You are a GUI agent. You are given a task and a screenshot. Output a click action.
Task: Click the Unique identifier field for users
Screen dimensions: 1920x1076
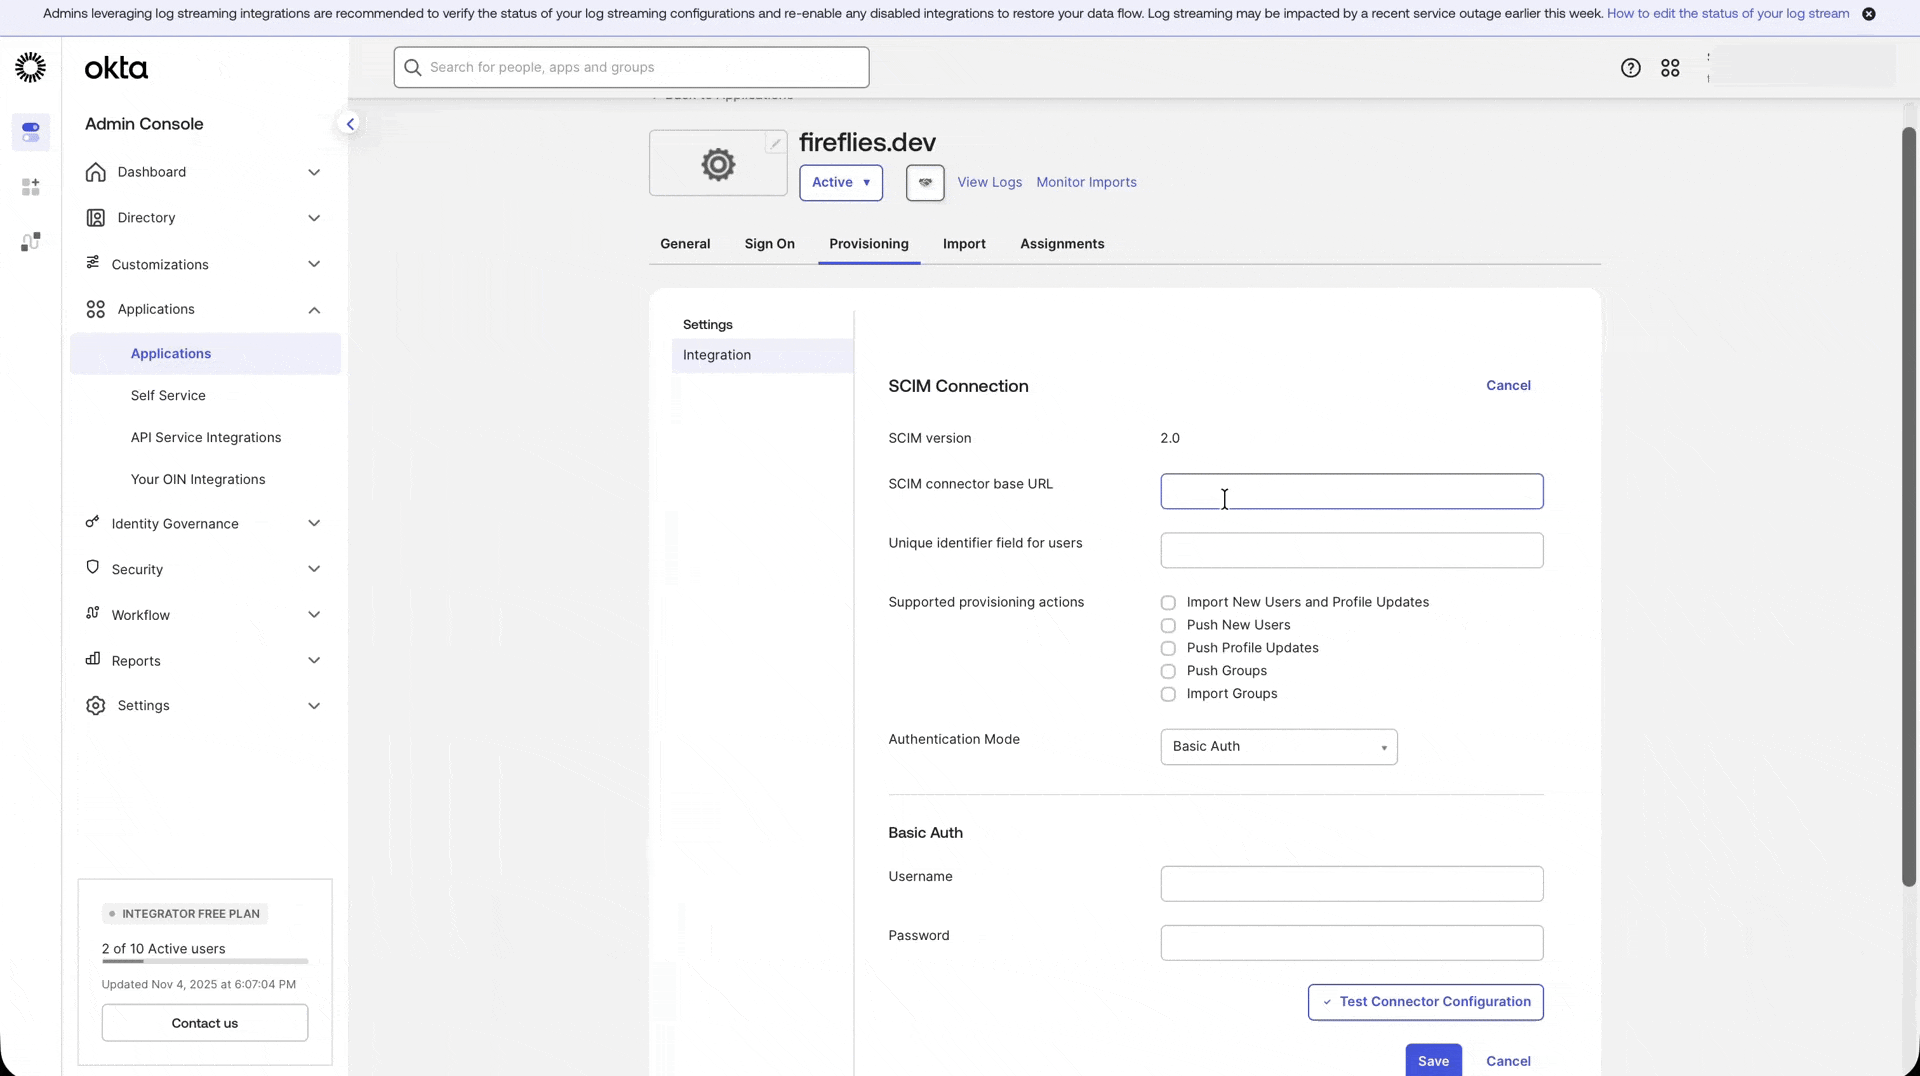[1352, 551]
